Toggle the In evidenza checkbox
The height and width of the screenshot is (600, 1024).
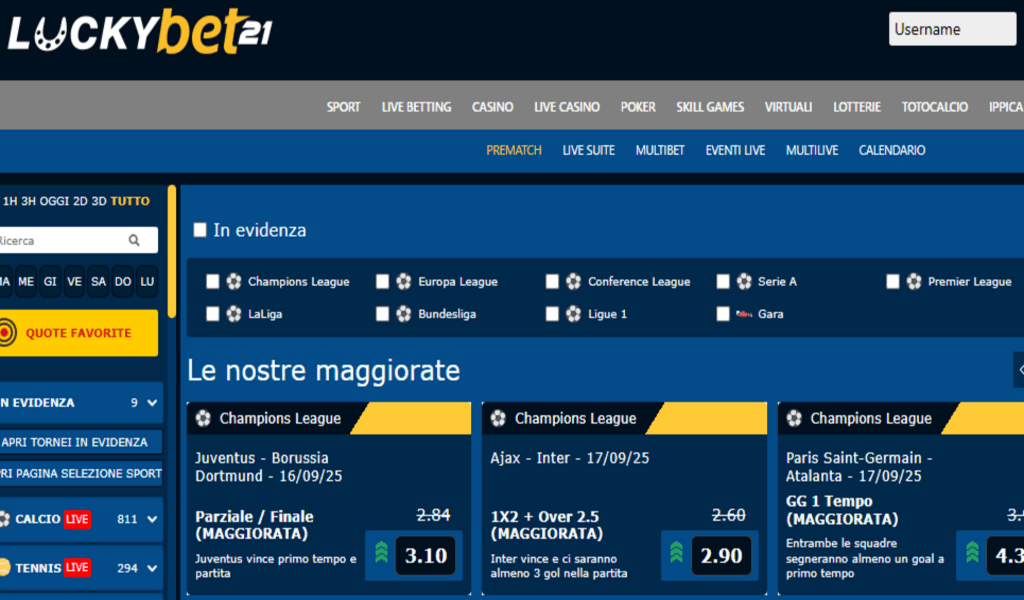[200, 230]
